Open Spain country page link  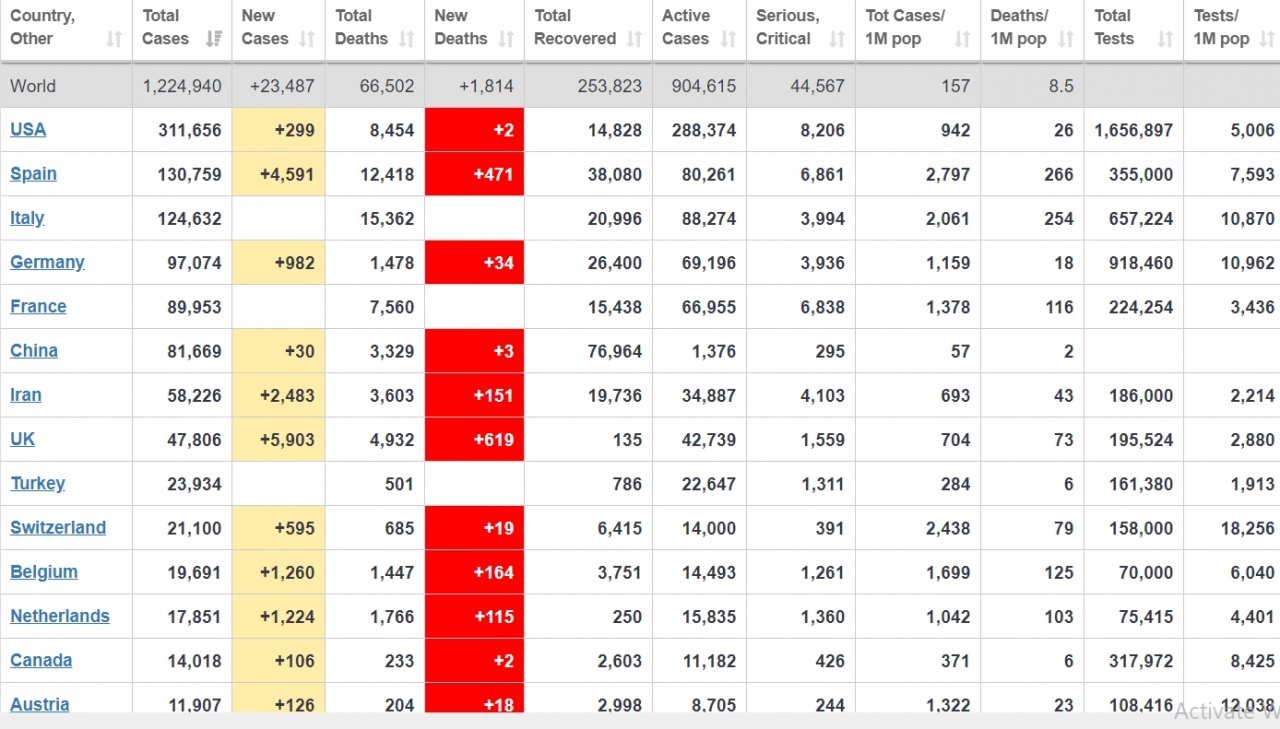tap(33, 174)
